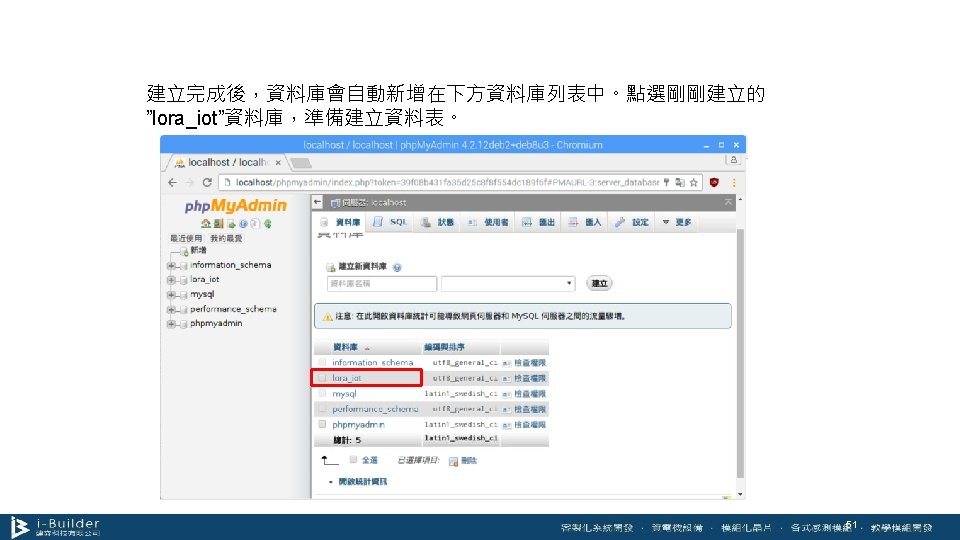
Task: Expand mysql node in sidebar tree
Action: click(171, 295)
